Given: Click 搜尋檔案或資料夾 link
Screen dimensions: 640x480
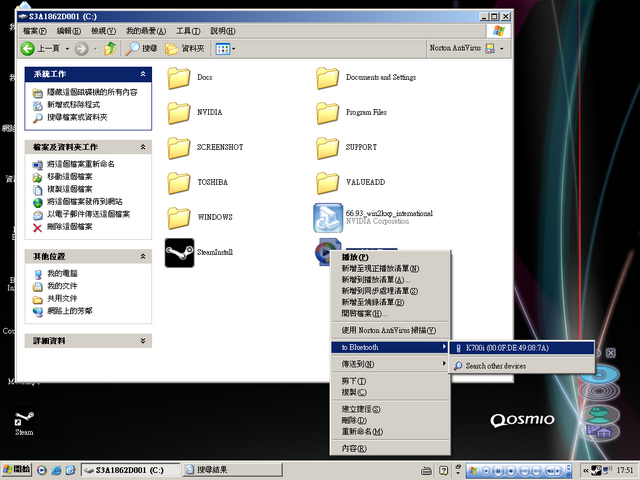Looking at the screenshot, I should click(77, 118).
